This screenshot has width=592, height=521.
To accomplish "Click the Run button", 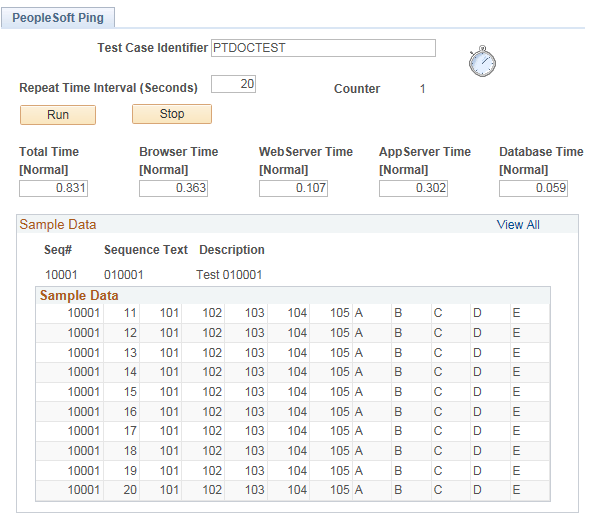I will point(58,115).
